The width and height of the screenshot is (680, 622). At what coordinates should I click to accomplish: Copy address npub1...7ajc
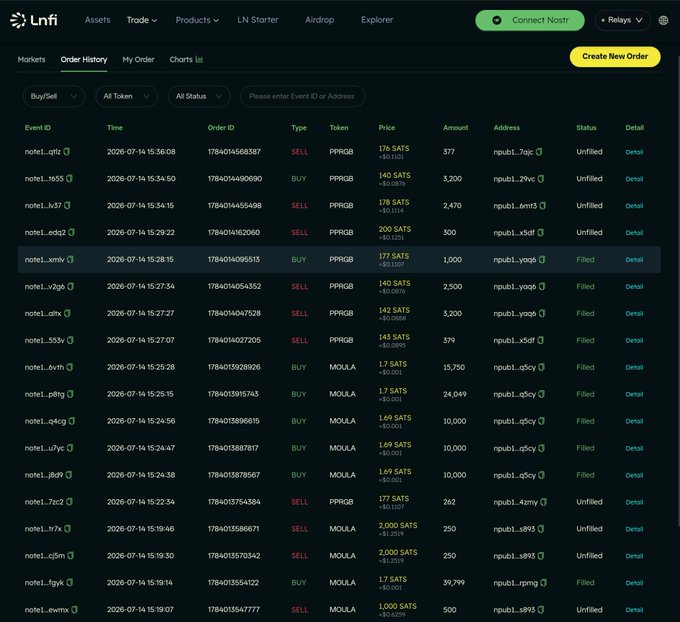(x=539, y=152)
